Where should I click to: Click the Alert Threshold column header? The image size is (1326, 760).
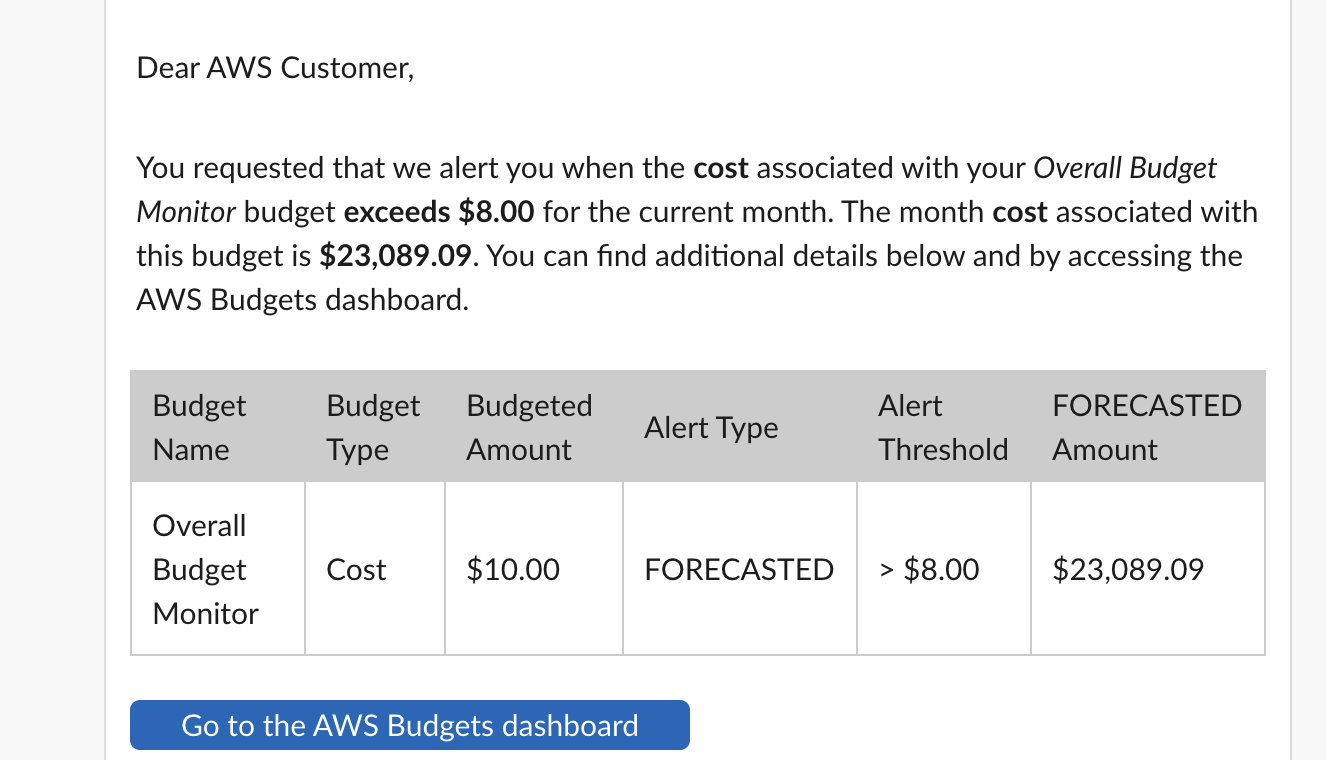pos(943,427)
